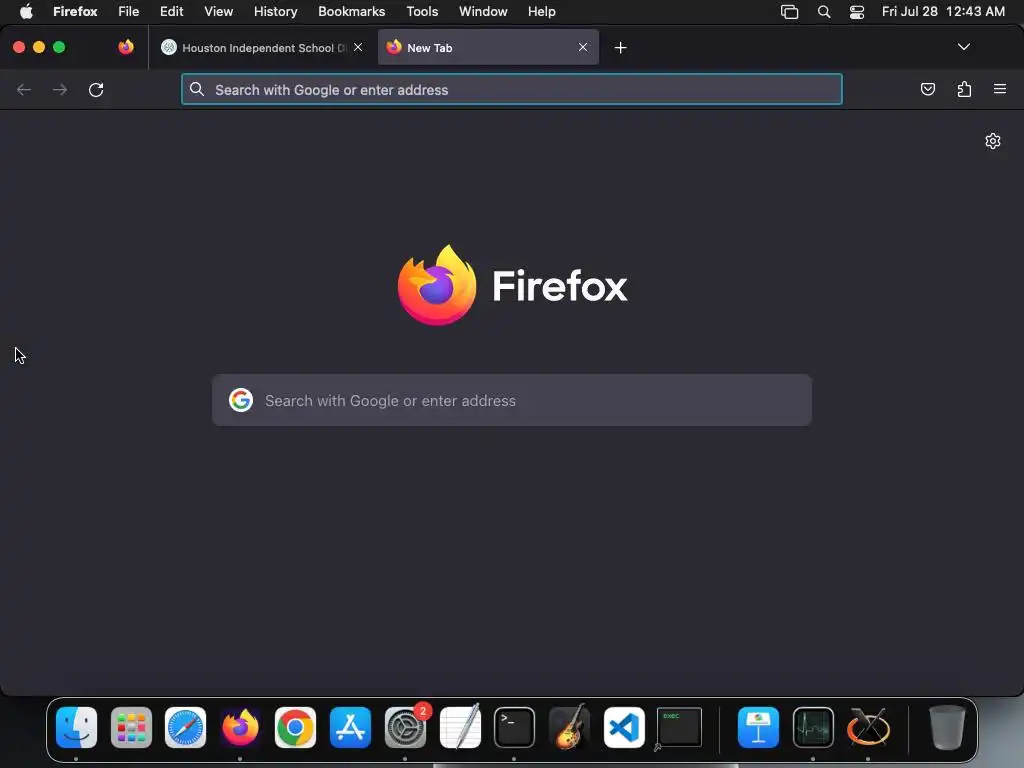Open Terminal from the dock
The image size is (1024, 768).
(x=515, y=727)
